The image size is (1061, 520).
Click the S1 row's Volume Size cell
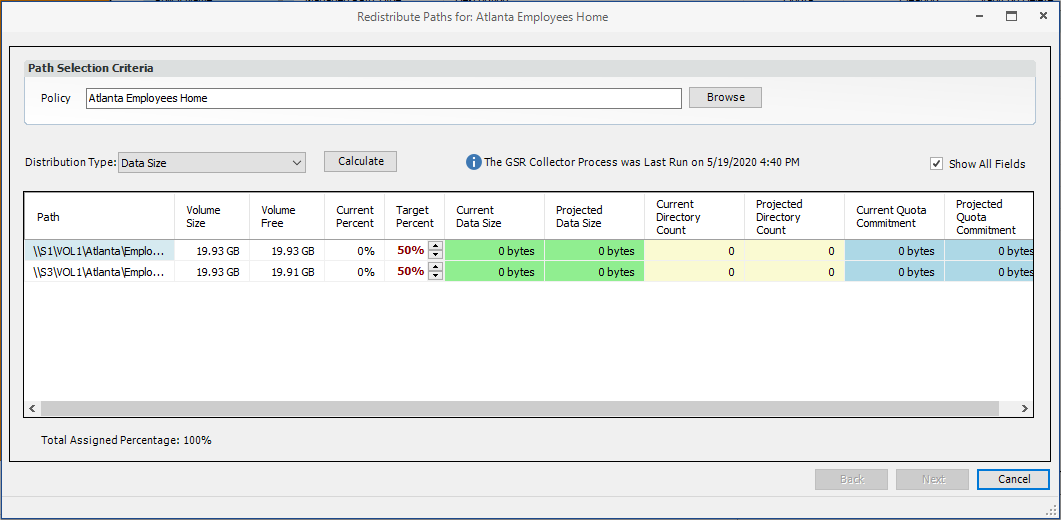(x=212, y=251)
